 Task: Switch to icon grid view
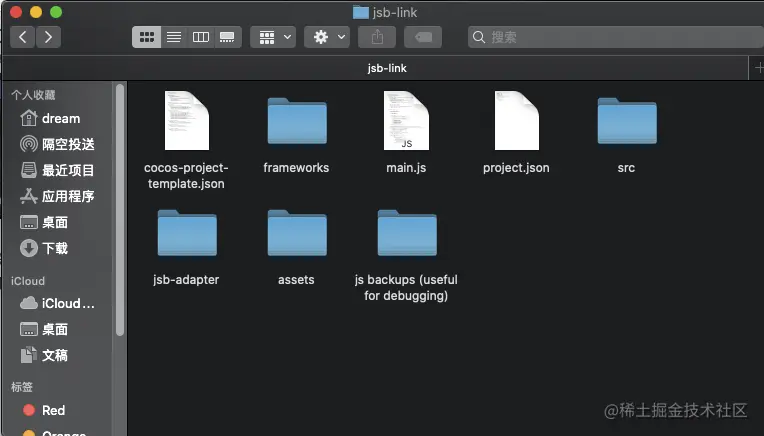coord(147,37)
